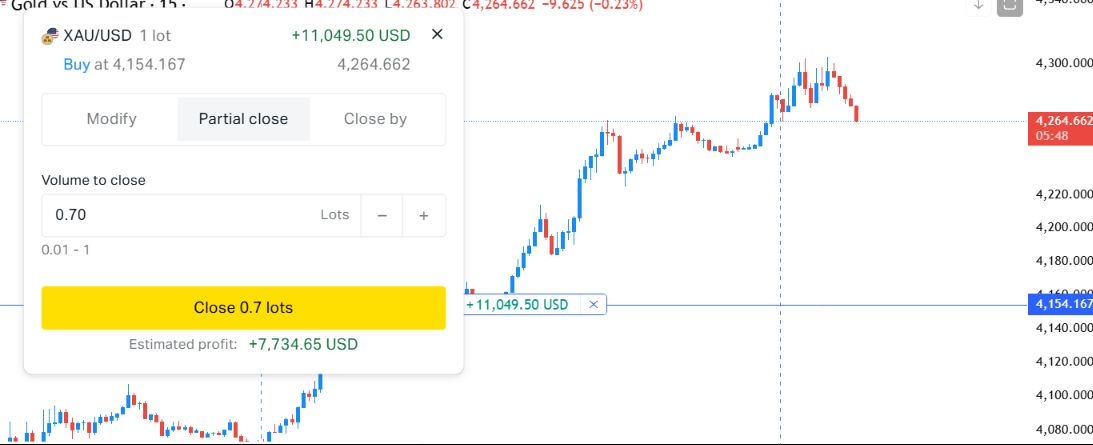This screenshot has height=445, width=1093.
Task: Select the +11,049.50 USD position label on chart
Action: (x=517, y=305)
